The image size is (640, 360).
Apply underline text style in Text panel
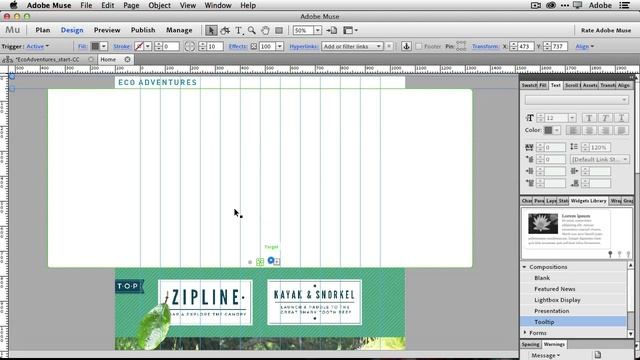coord(621,118)
